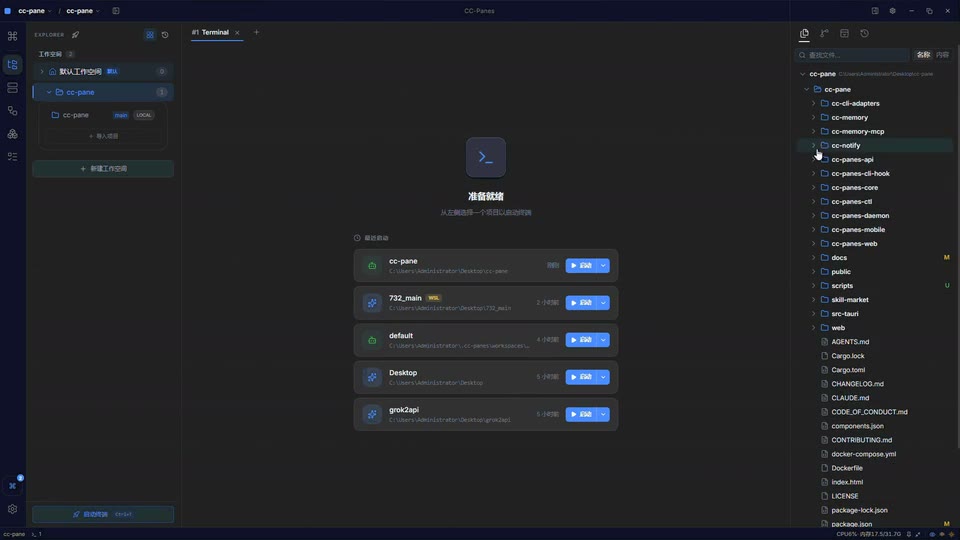The image size is (960, 540).
Task: Close the #1 Terminal tab
Action: [237, 32]
